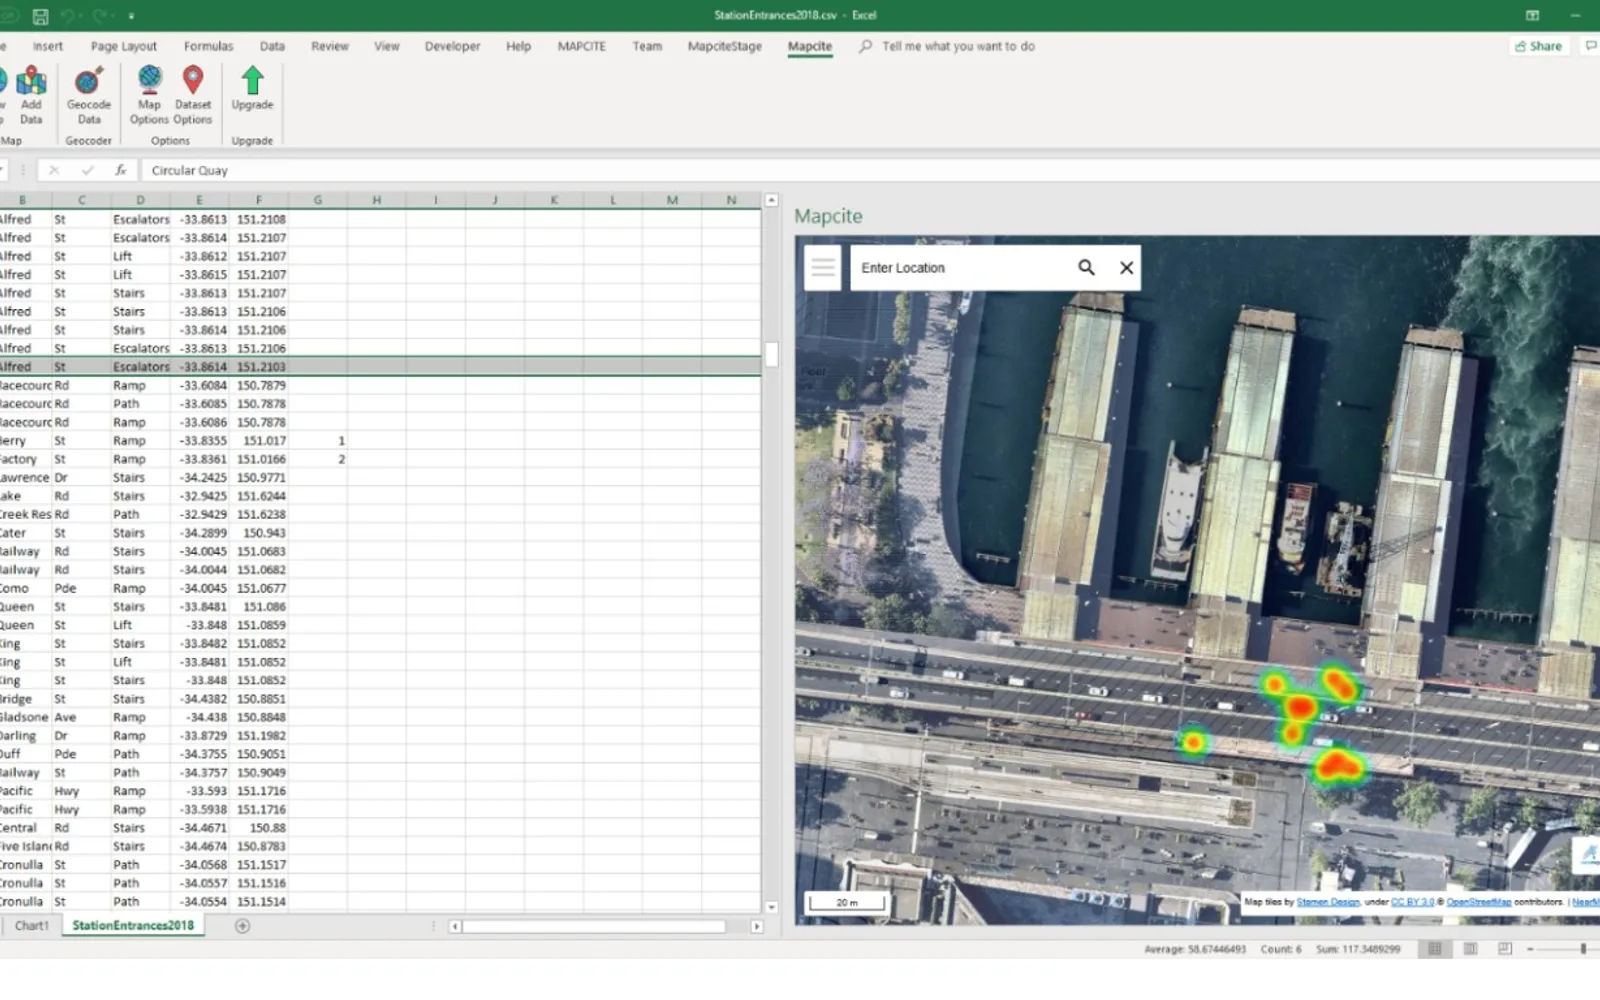The width and height of the screenshot is (1600, 1000).
Task: Switch to Page Layout view in status bar
Action: pyautogui.click(x=1470, y=949)
